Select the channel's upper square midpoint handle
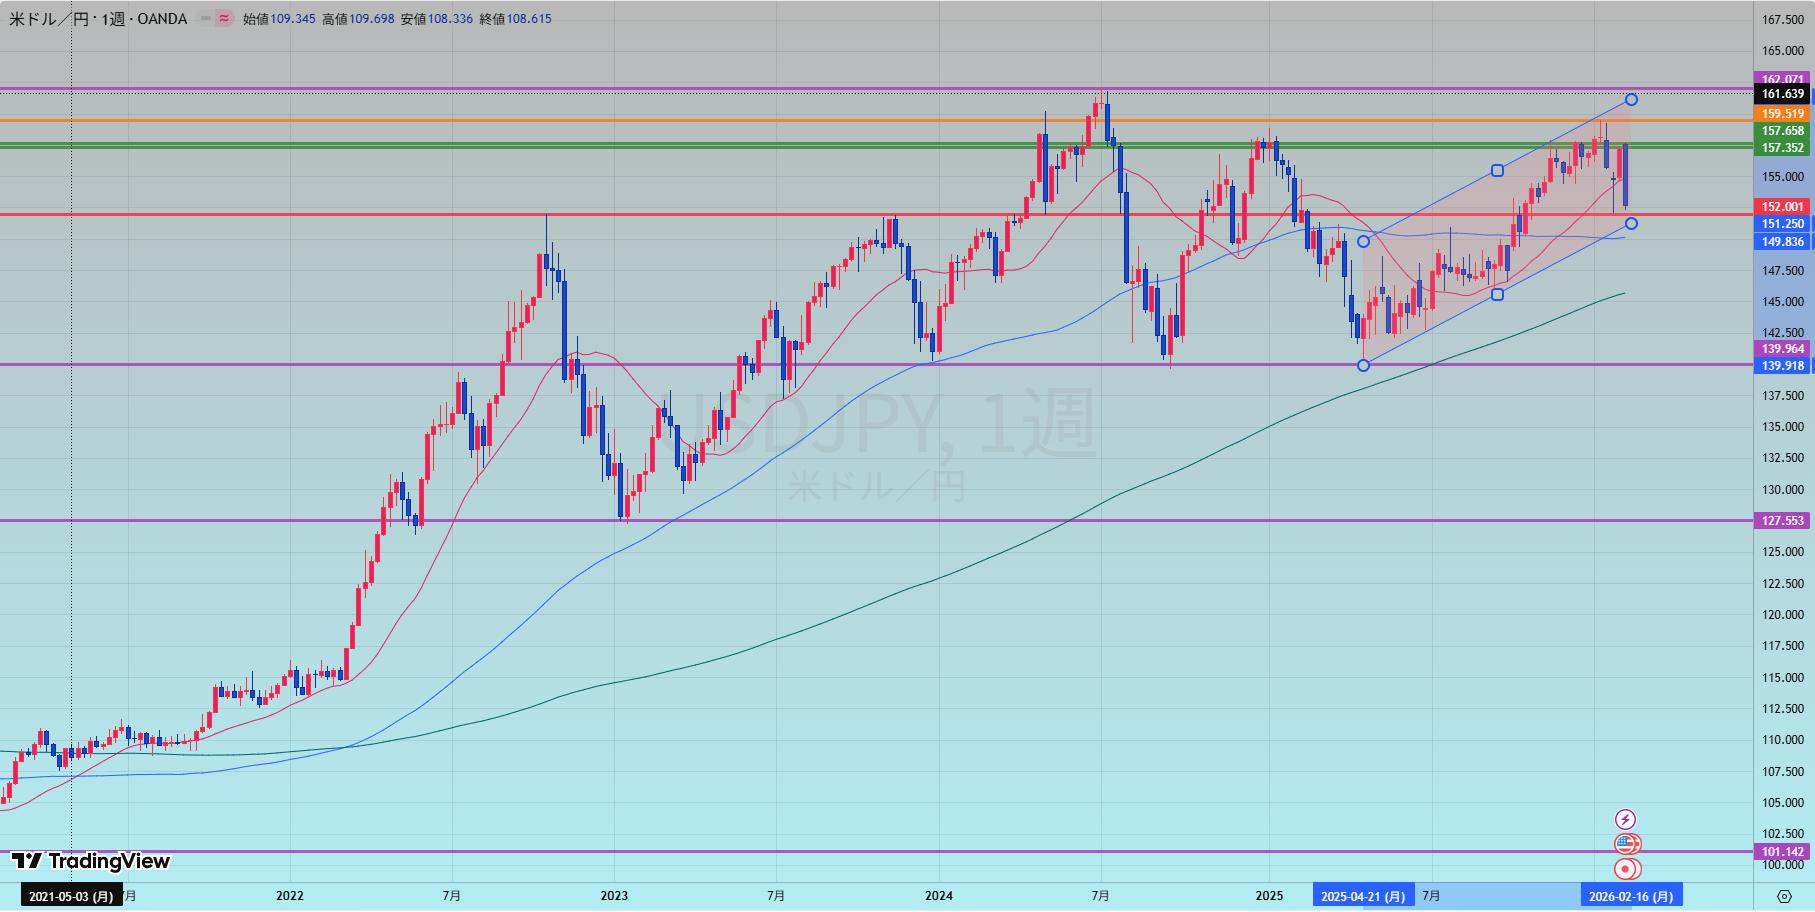Screen dimensions: 1815x912 click(1497, 171)
